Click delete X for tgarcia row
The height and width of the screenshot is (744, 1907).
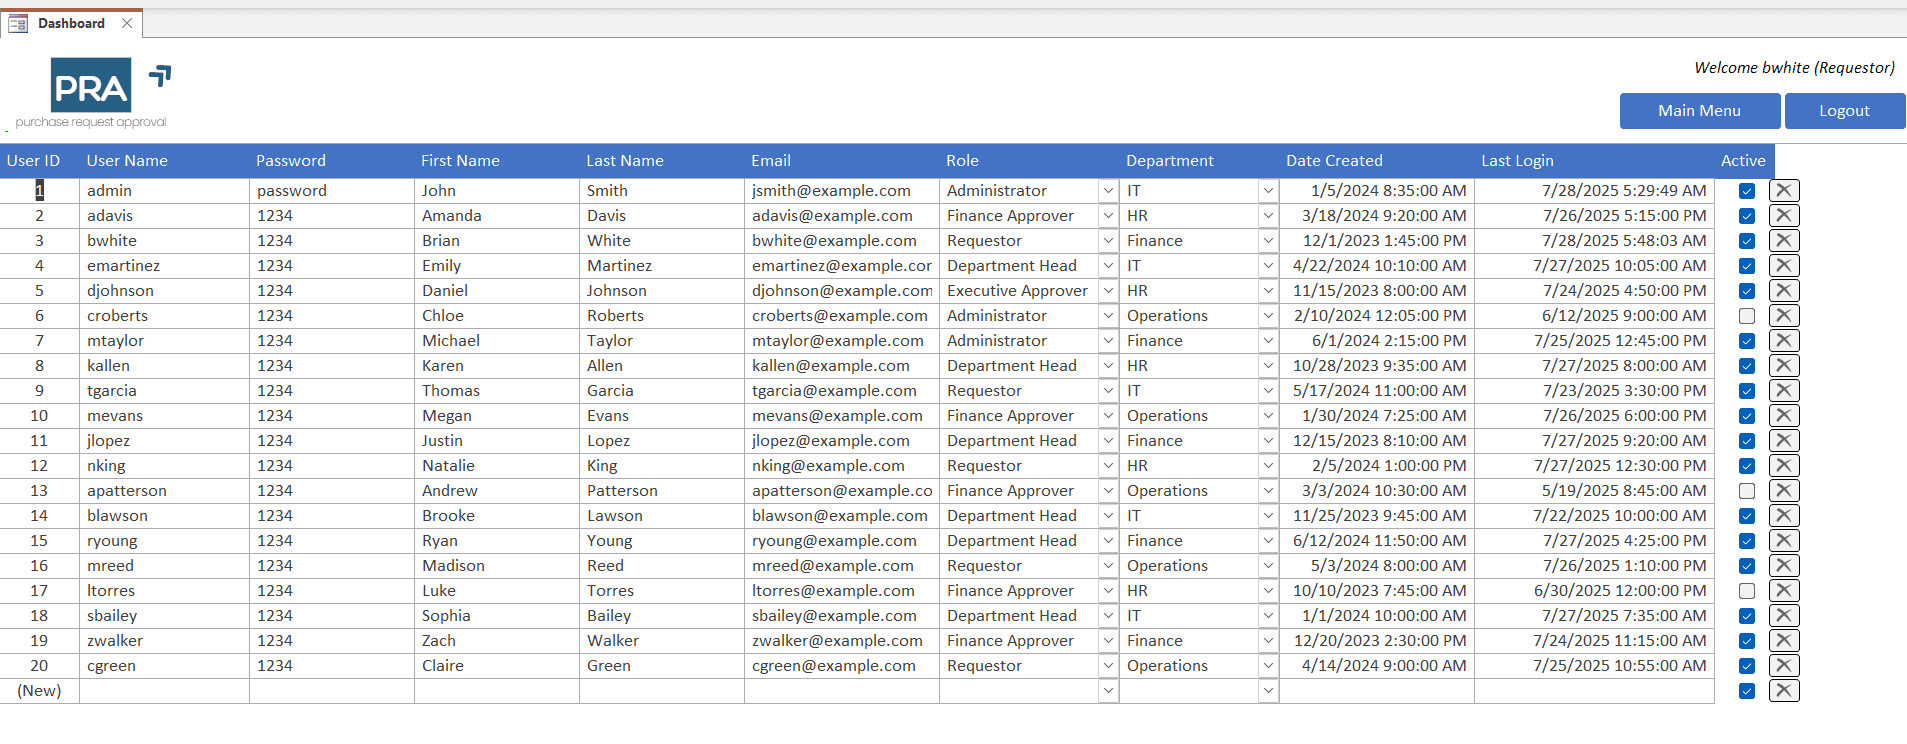pyautogui.click(x=1784, y=390)
